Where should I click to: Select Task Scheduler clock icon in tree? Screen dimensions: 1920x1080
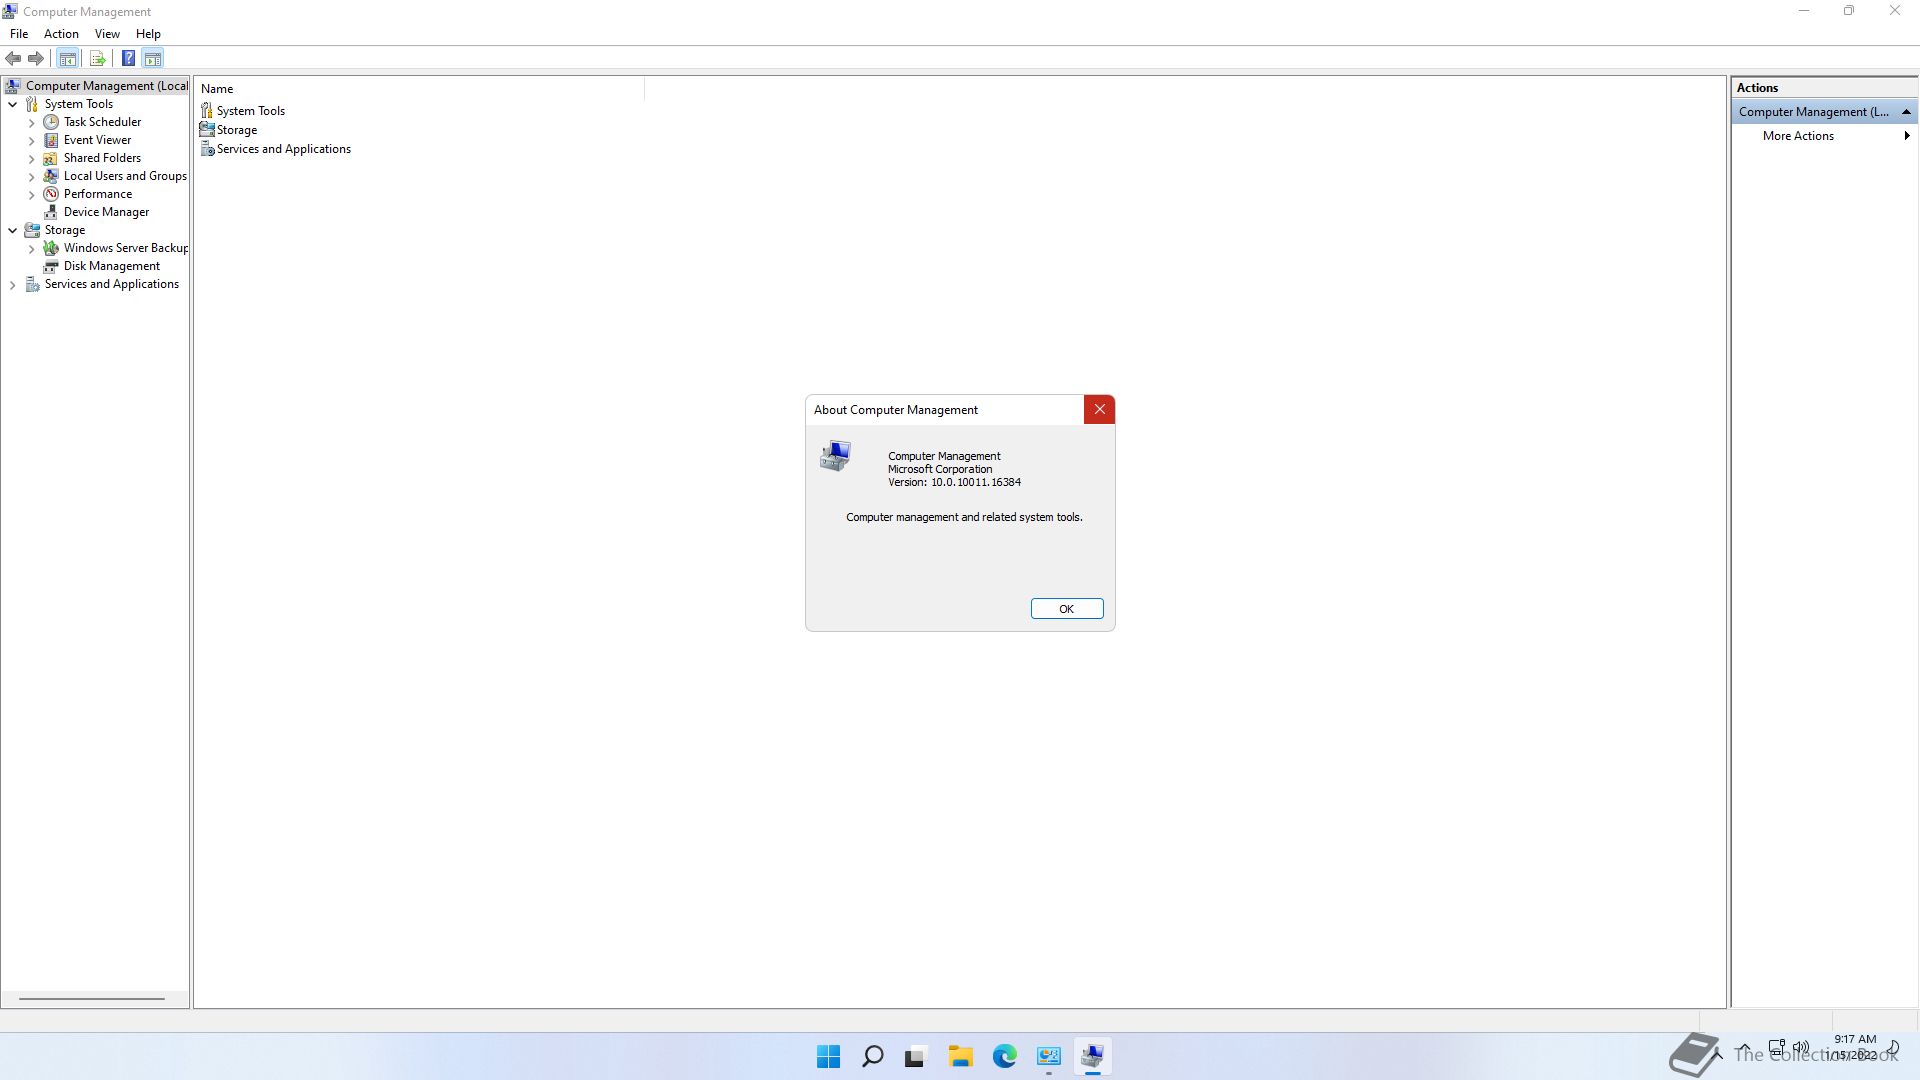[51, 122]
